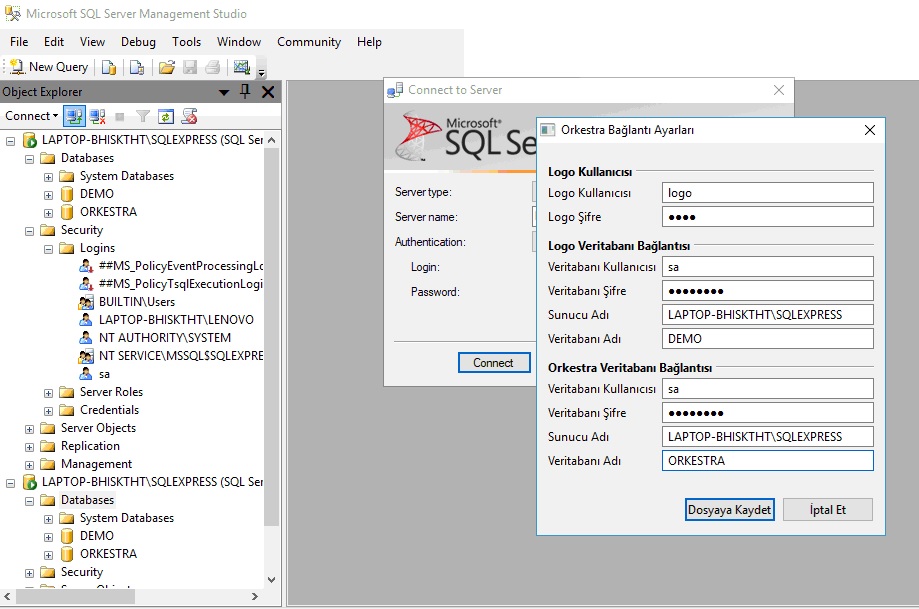Open the Tools menu
This screenshot has width=919, height=609.
tap(186, 42)
